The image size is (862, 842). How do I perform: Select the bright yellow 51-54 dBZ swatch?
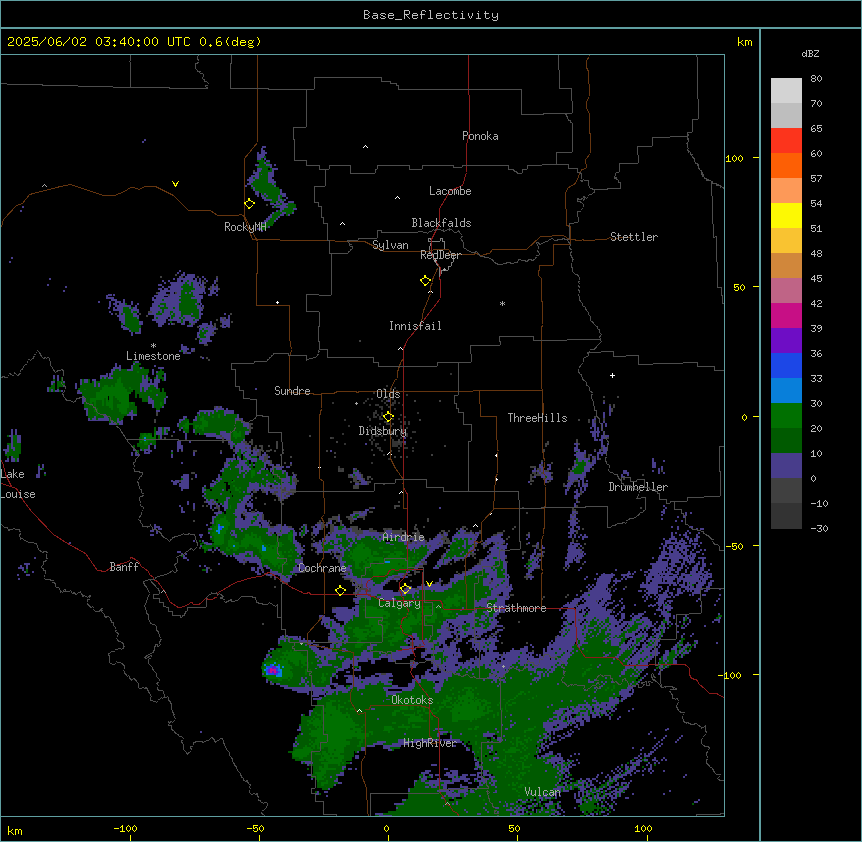coord(786,215)
